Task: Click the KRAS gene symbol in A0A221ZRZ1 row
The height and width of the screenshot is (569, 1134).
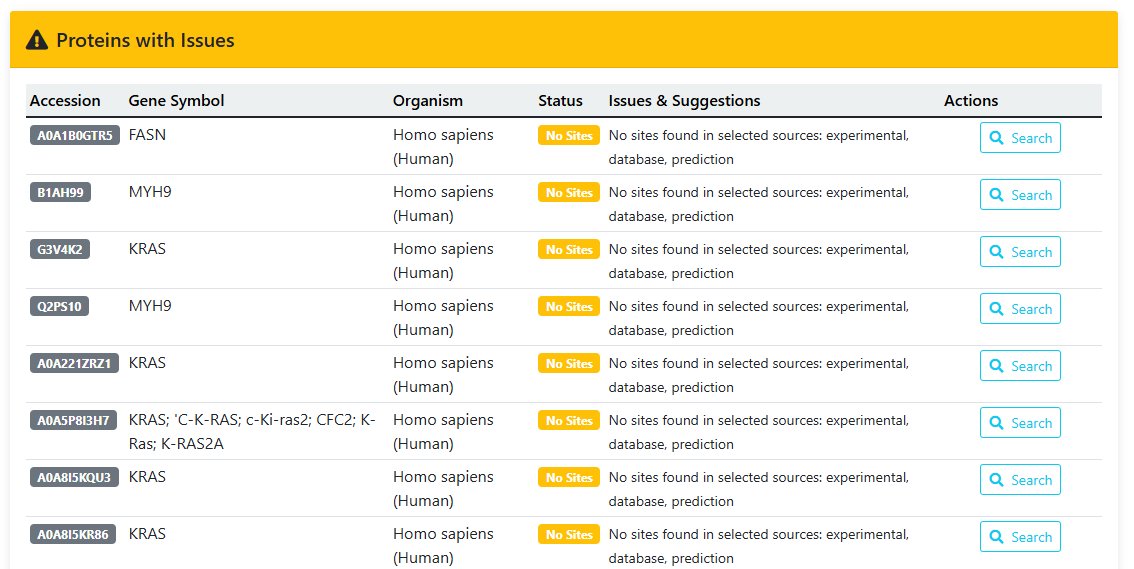Action: pos(147,363)
